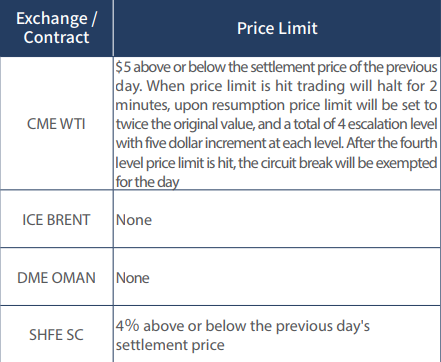Click 'settlement price' in the SHFE SC cell
Image resolution: width=441 pixels, height=362 pixels.
170,345
